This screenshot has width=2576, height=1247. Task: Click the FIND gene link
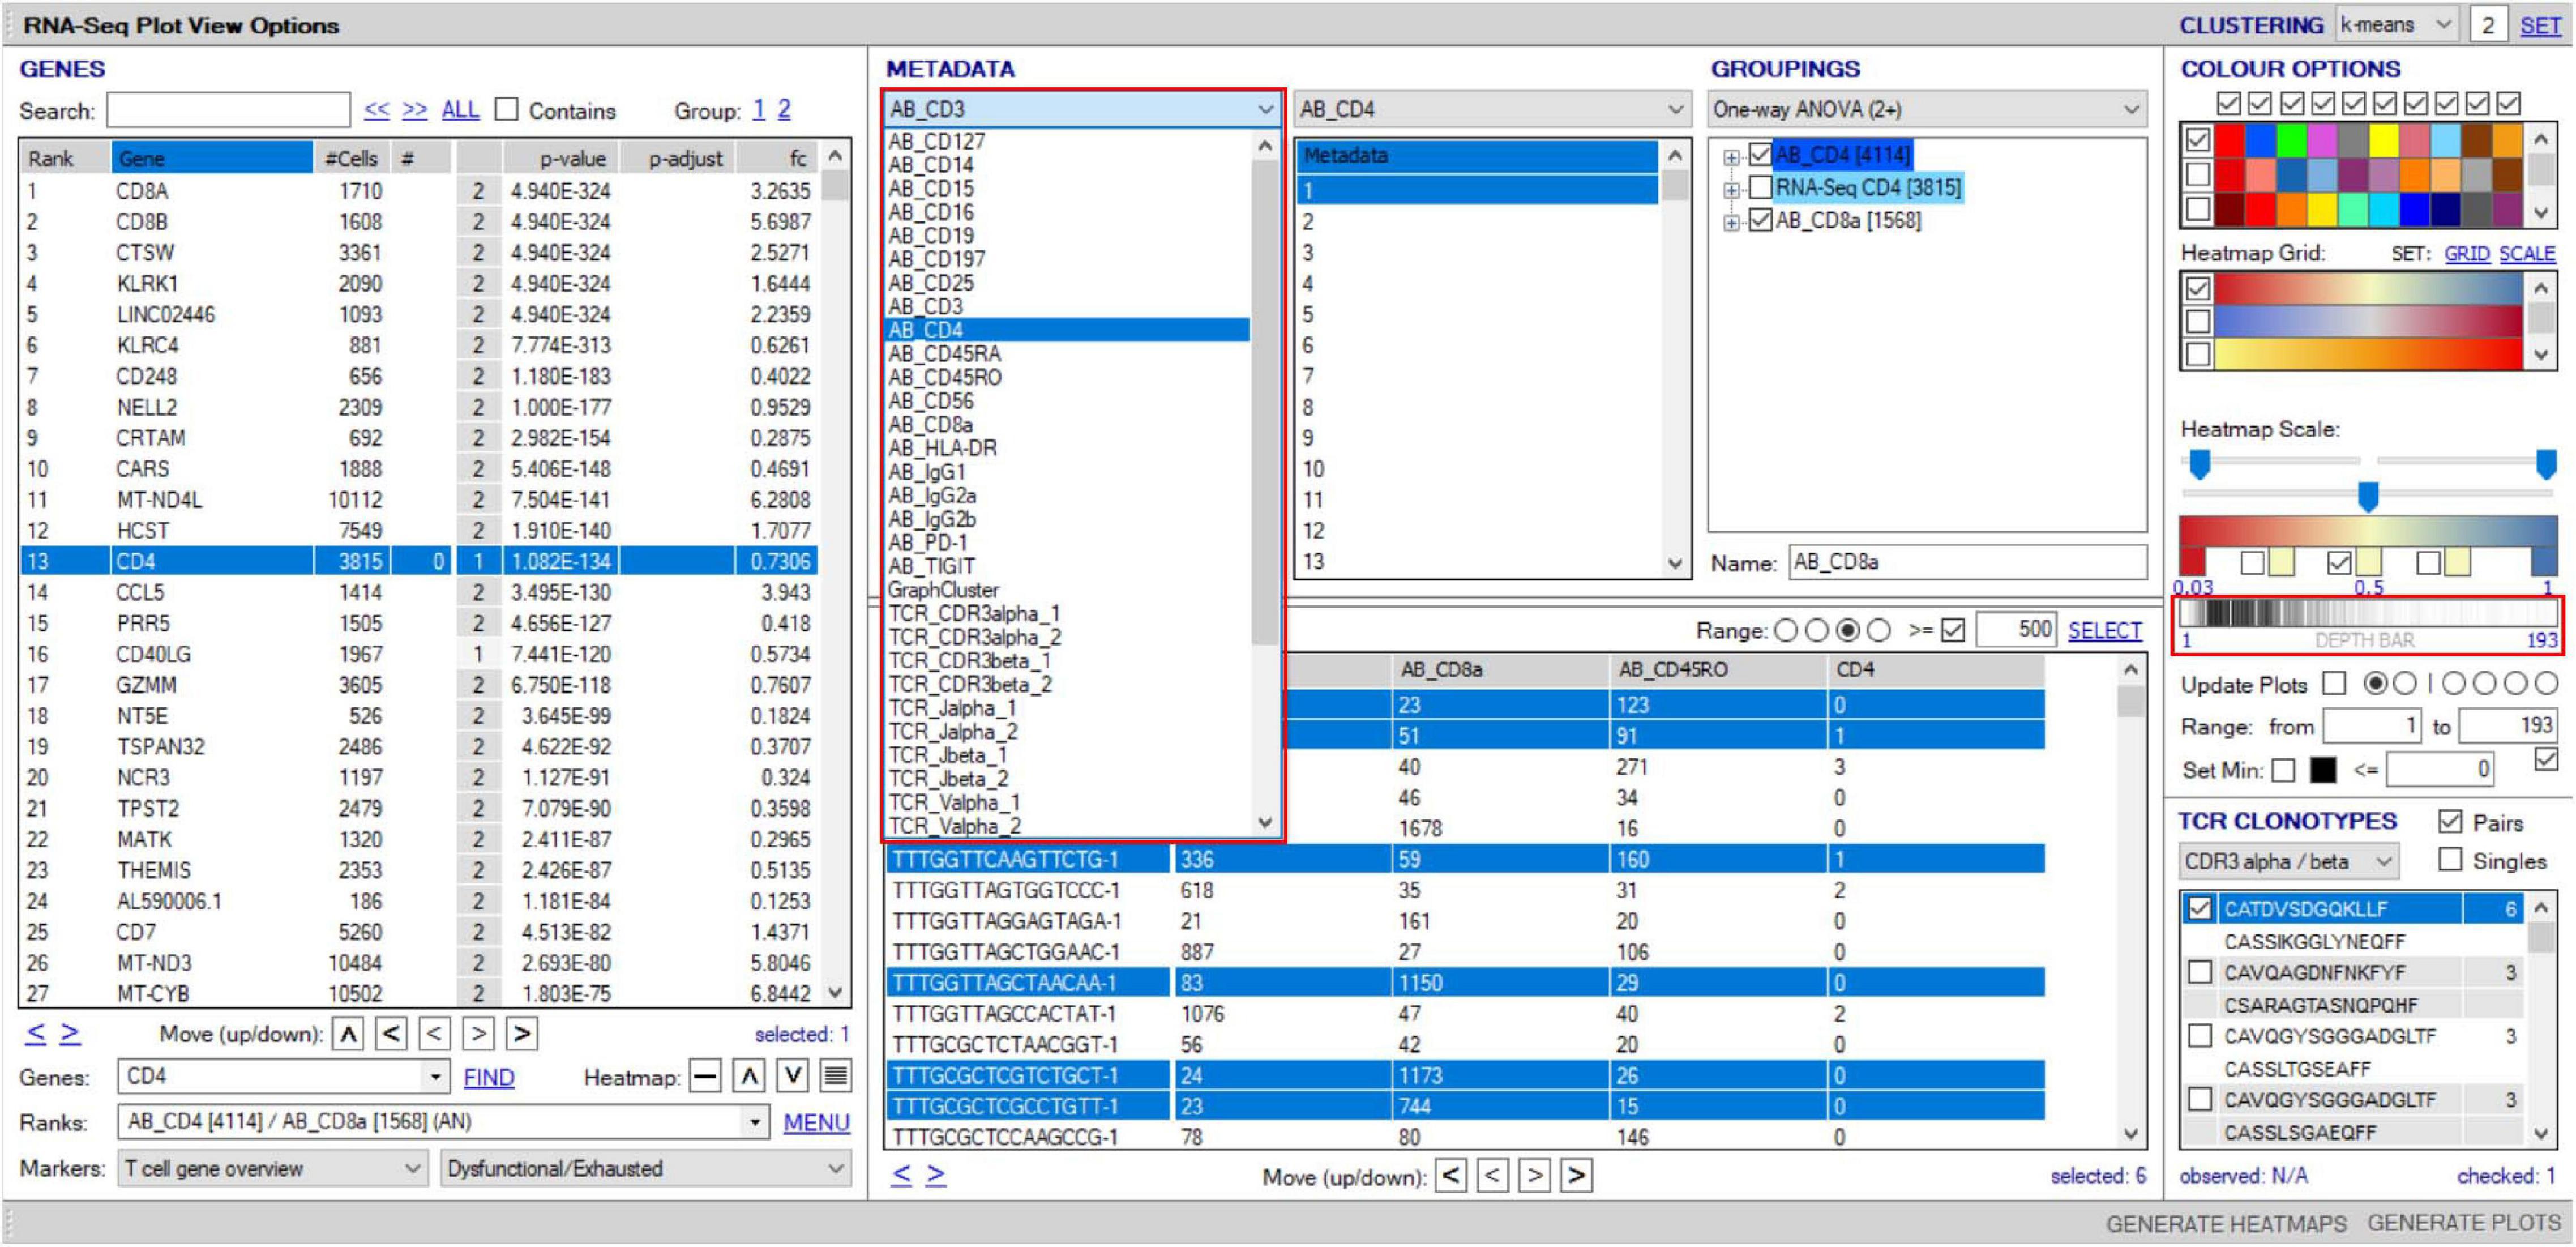(x=489, y=1078)
